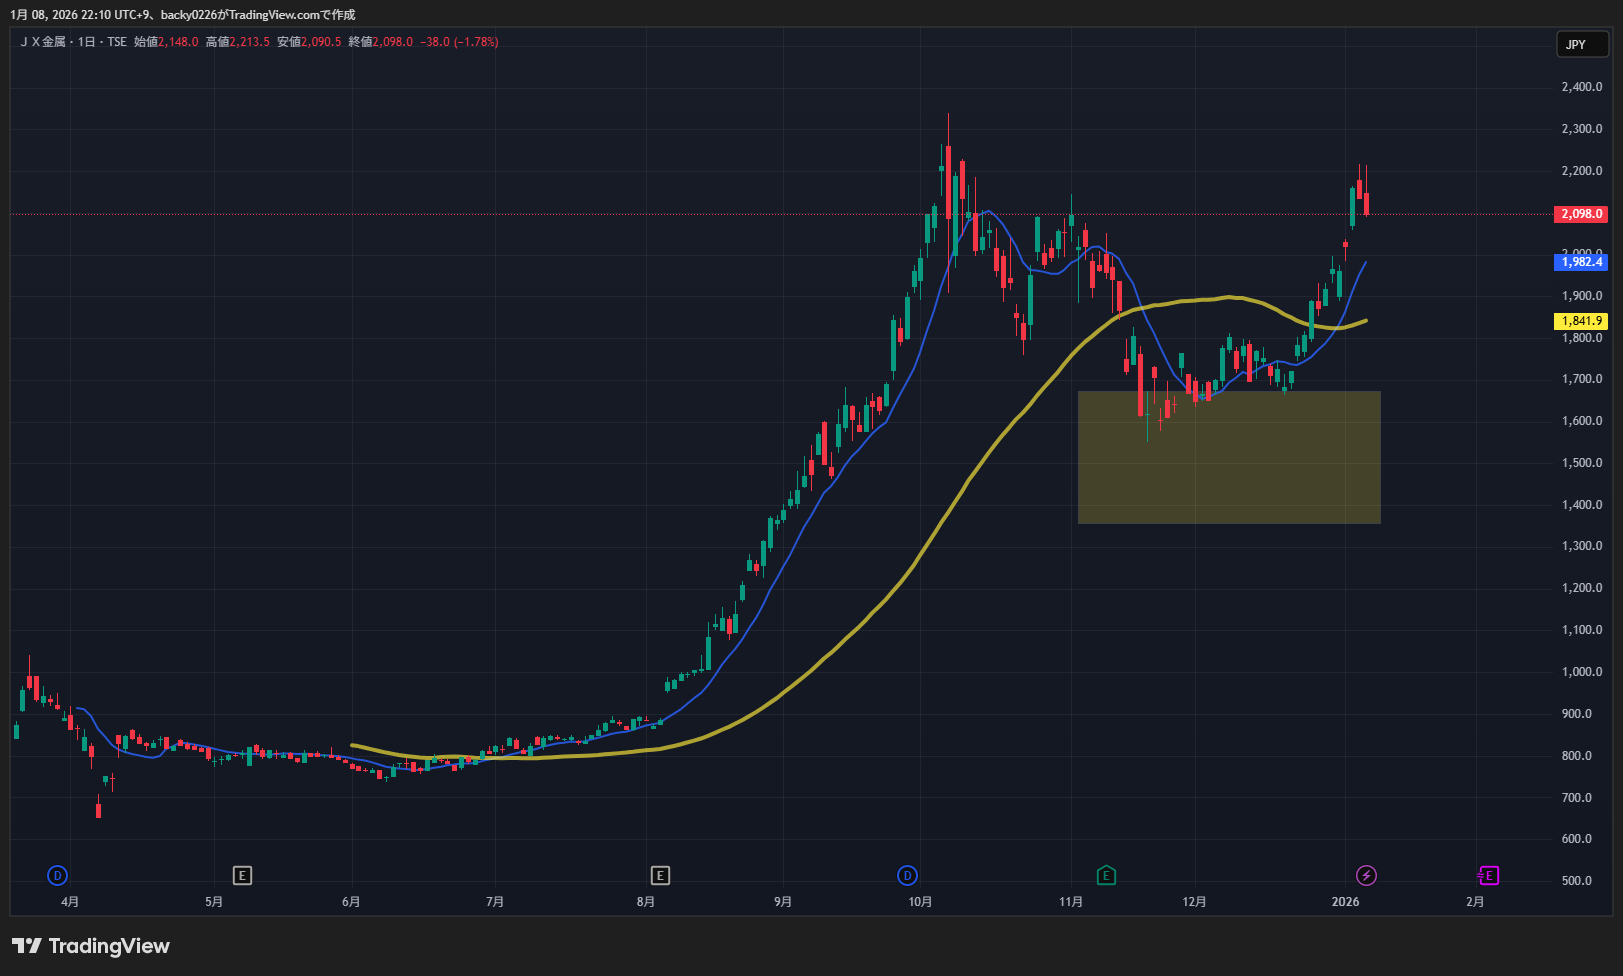This screenshot has width=1623, height=976.
Task: Click the TSE exchange label
Action: (x=117, y=42)
